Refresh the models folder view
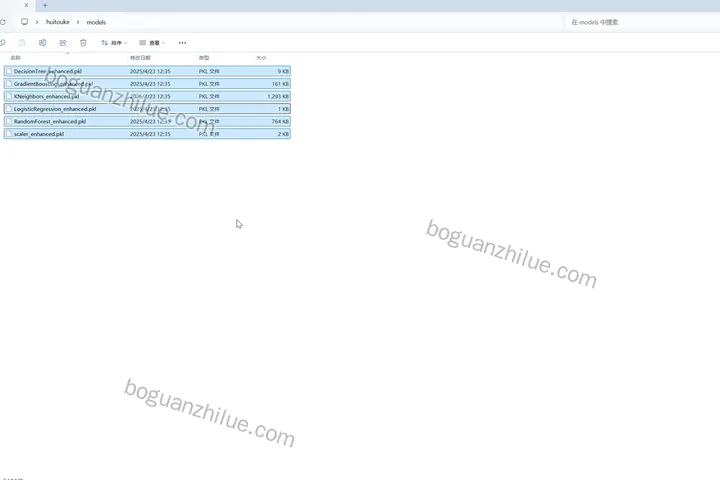This screenshot has width=720, height=480. (3, 22)
